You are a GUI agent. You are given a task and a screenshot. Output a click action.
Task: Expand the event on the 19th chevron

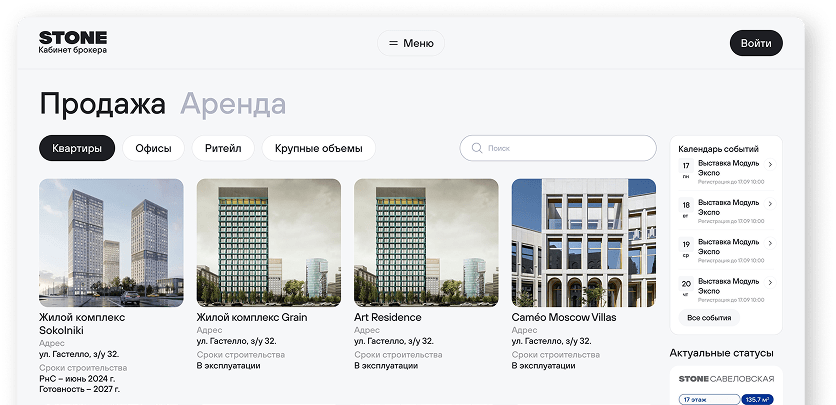770,243
